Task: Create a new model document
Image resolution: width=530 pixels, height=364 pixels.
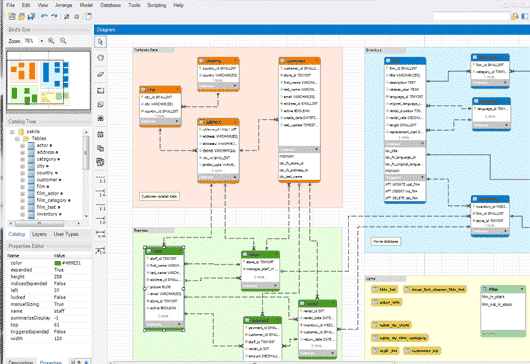Action: pos(12,16)
